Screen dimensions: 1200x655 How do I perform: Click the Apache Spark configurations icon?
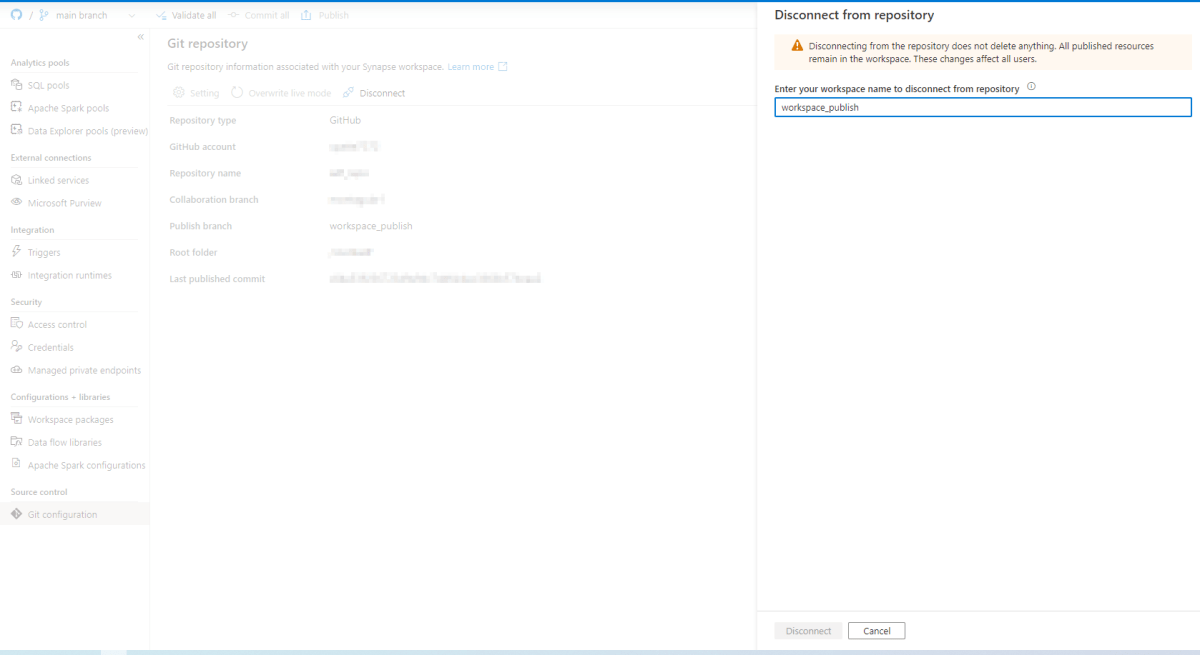coord(16,465)
